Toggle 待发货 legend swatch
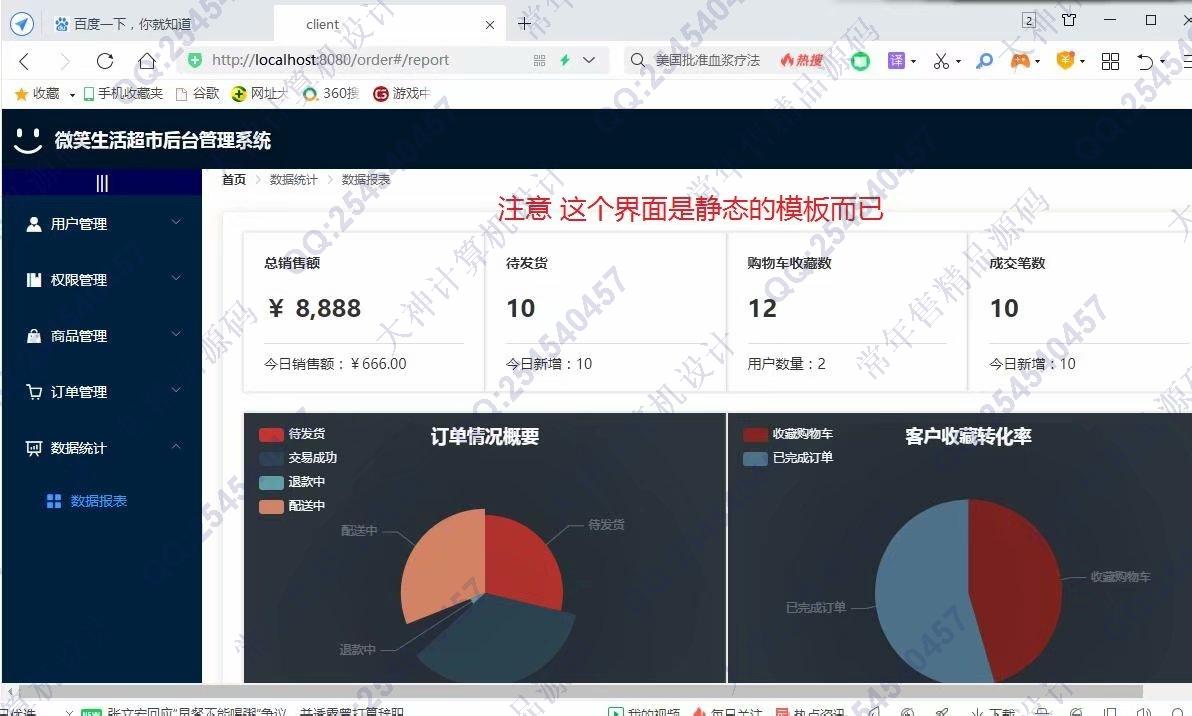Image resolution: width=1192 pixels, height=716 pixels. (271, 434)
